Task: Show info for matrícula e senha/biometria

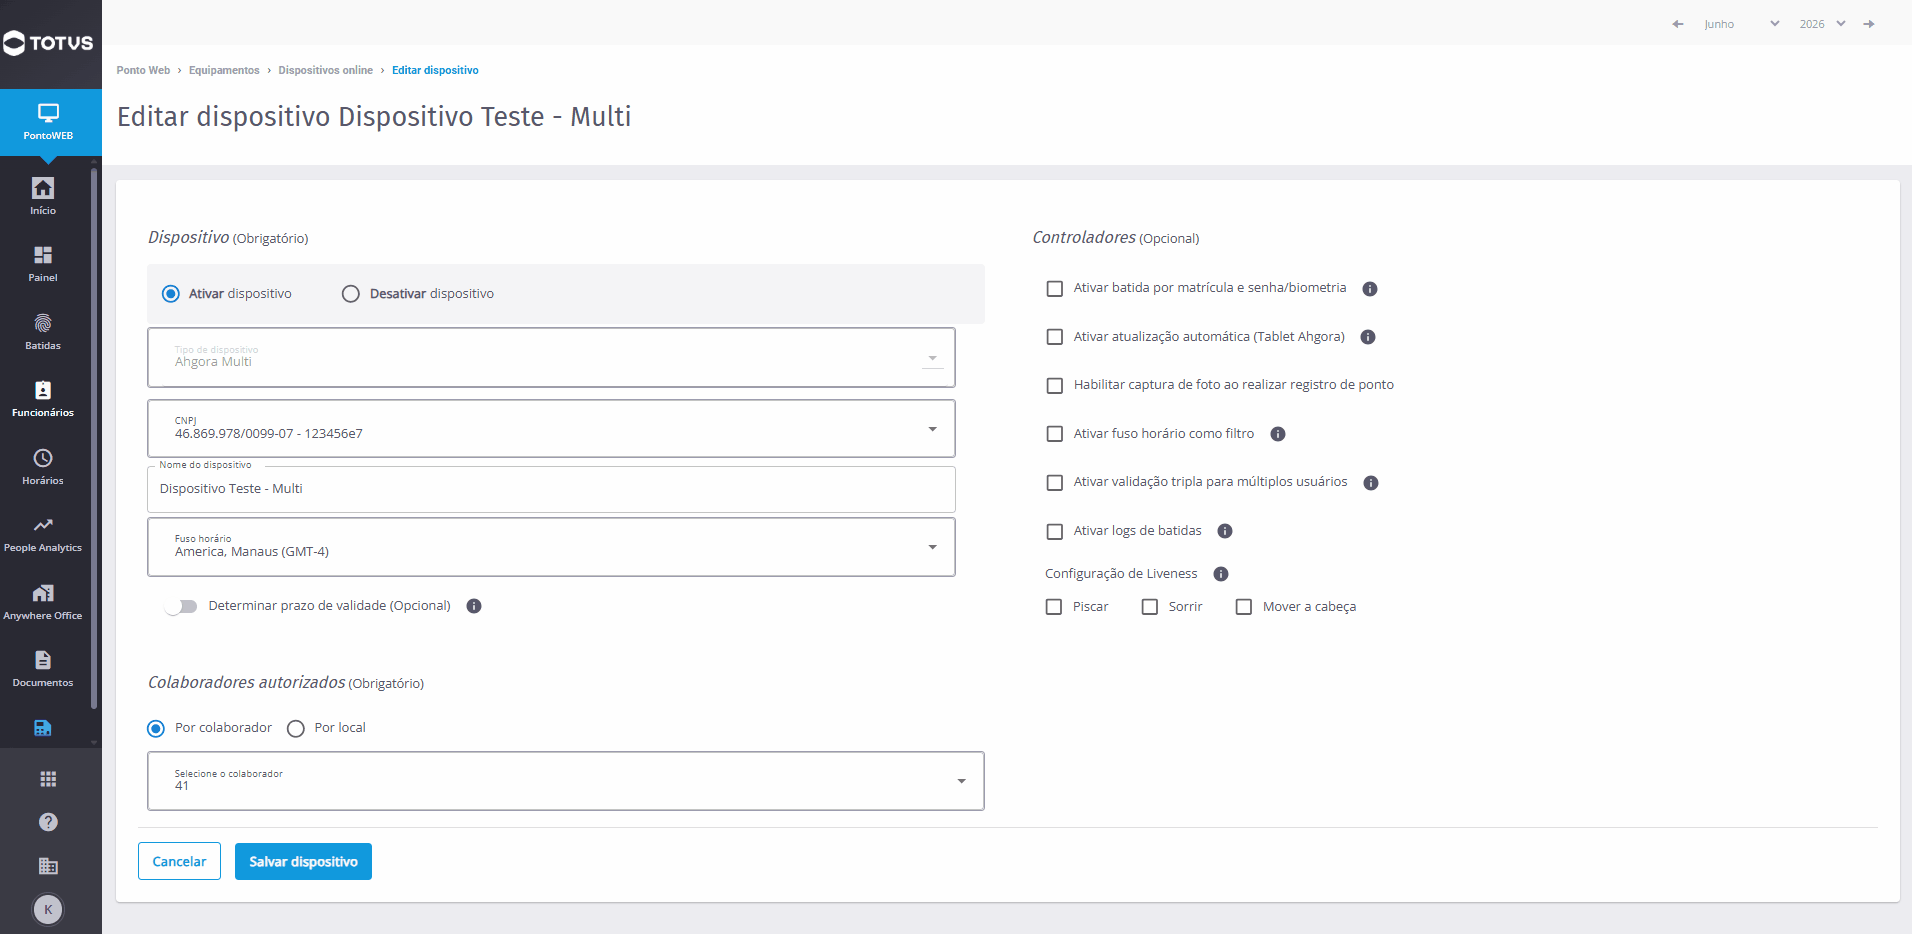Action: pos(1370,289)
